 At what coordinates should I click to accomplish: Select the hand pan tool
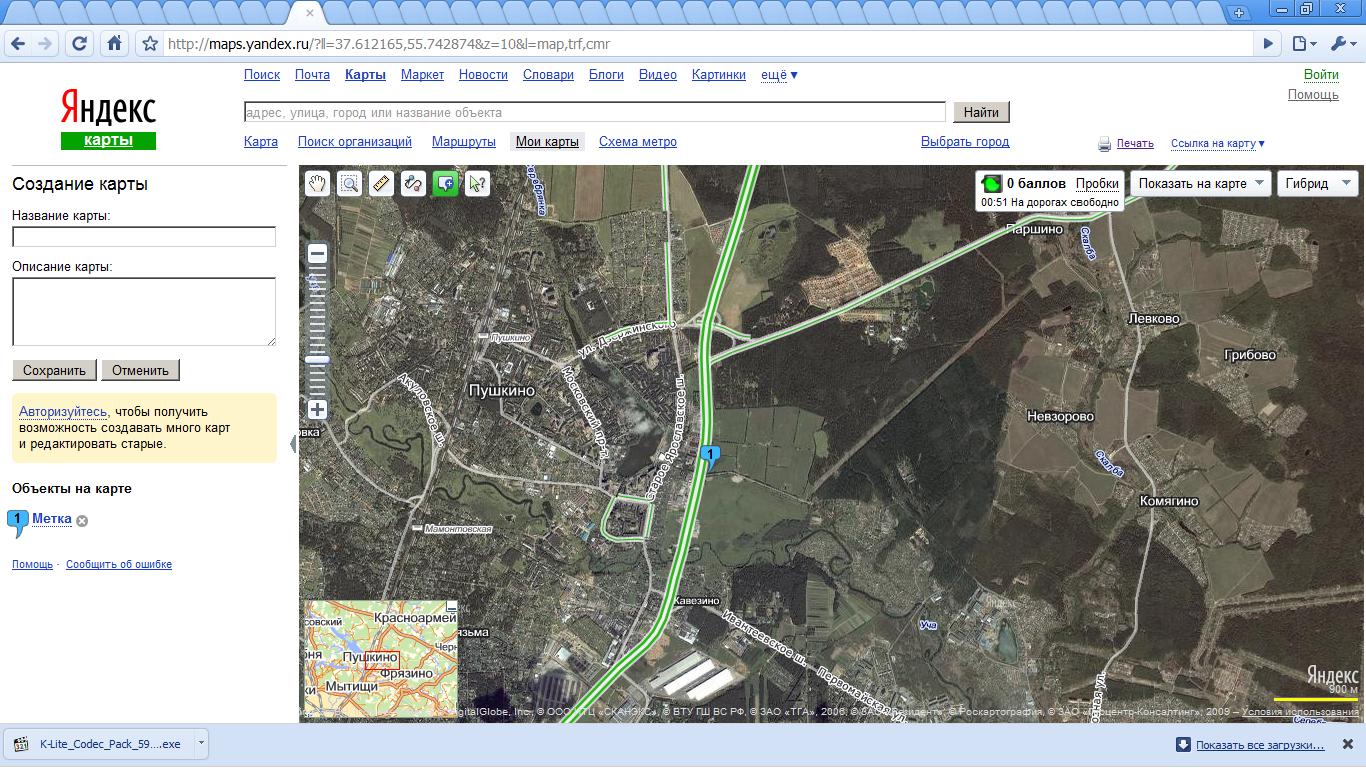[x=317, y=183]
